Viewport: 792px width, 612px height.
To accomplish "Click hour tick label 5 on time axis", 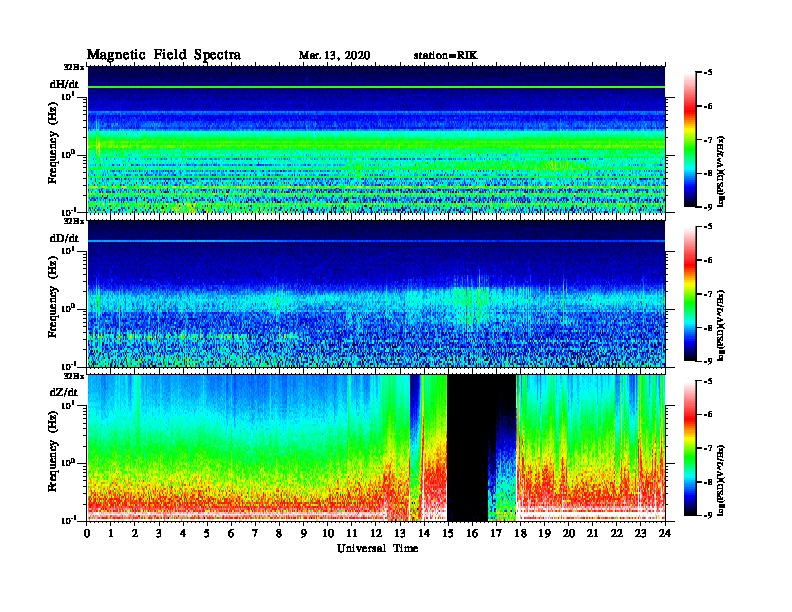I will 207,534.
